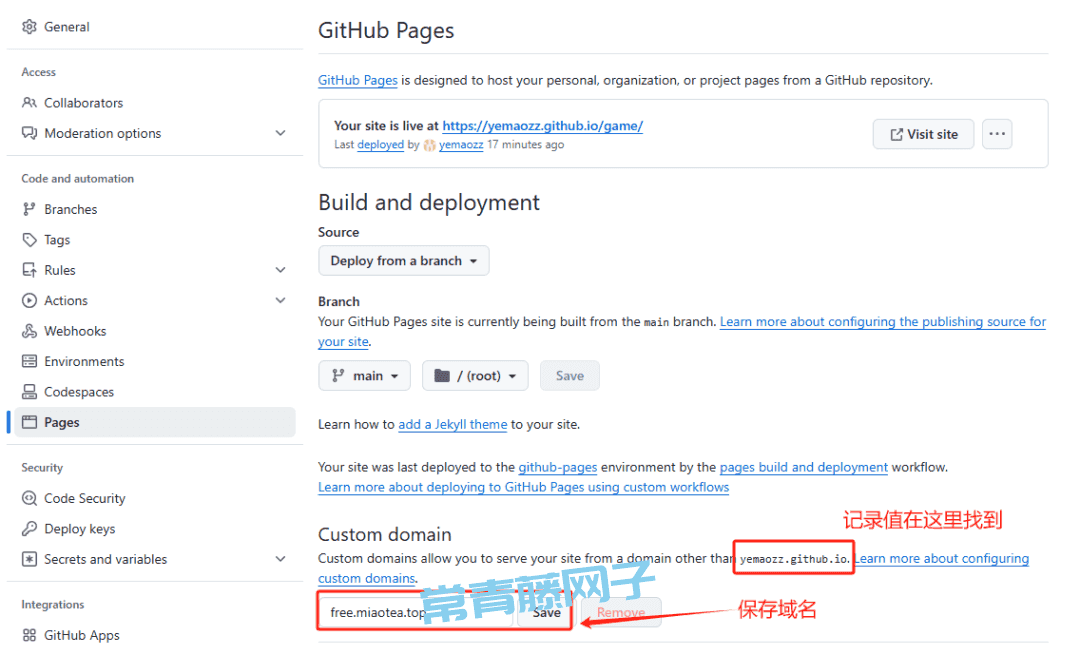1080x655 pixels.
Task: Click the Rules icon in sidebar
Action: click(x=29, y=270)
